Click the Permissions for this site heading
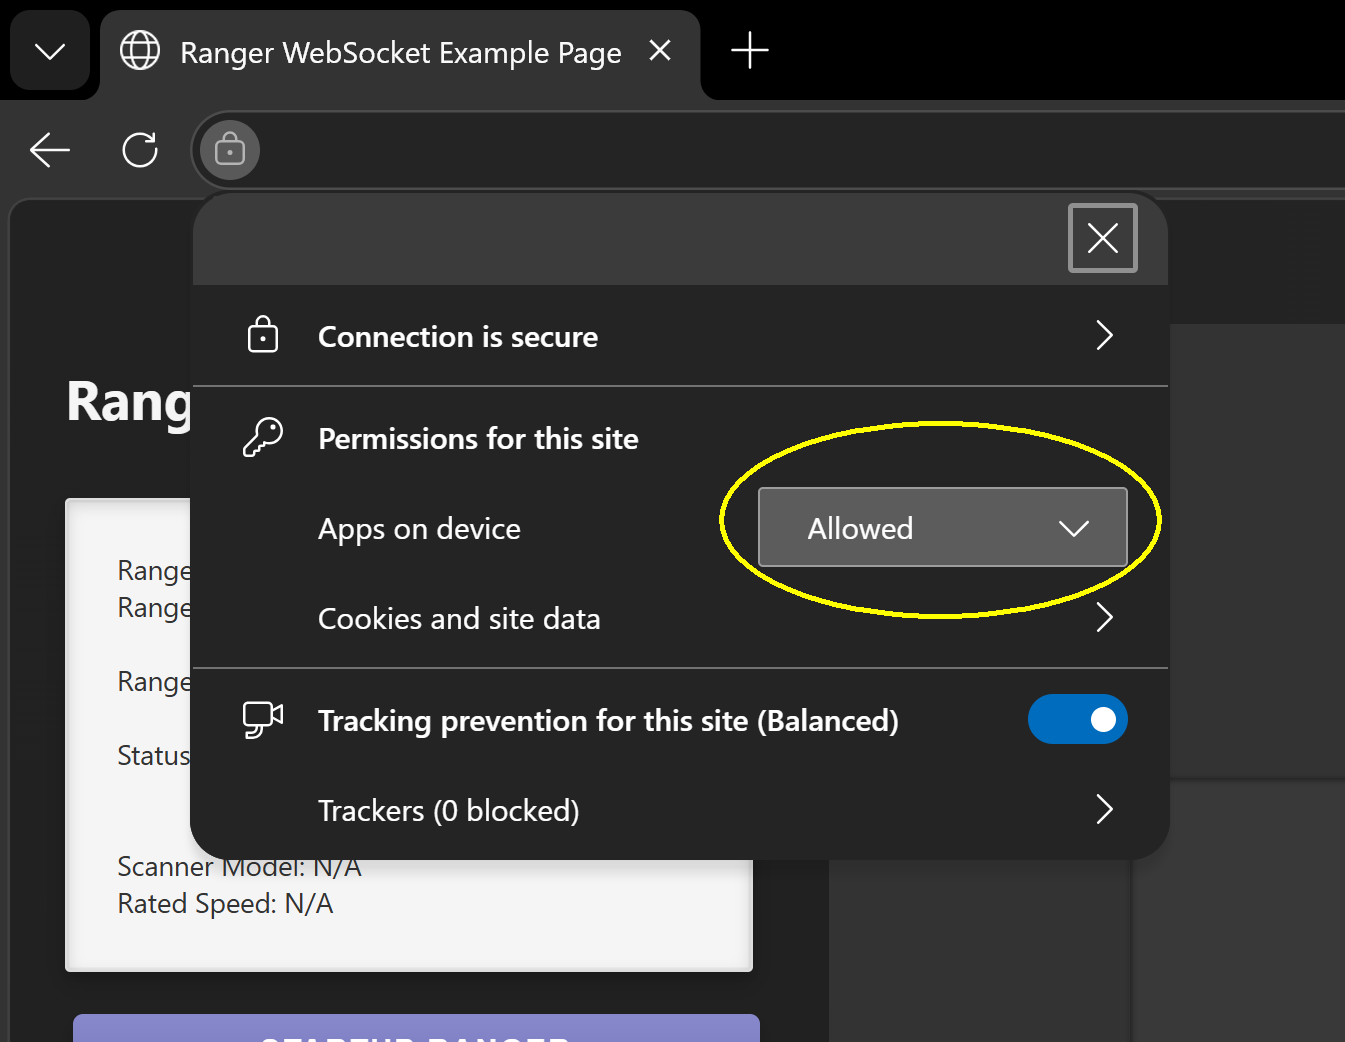The image size is (1345, 1042). 478,439
